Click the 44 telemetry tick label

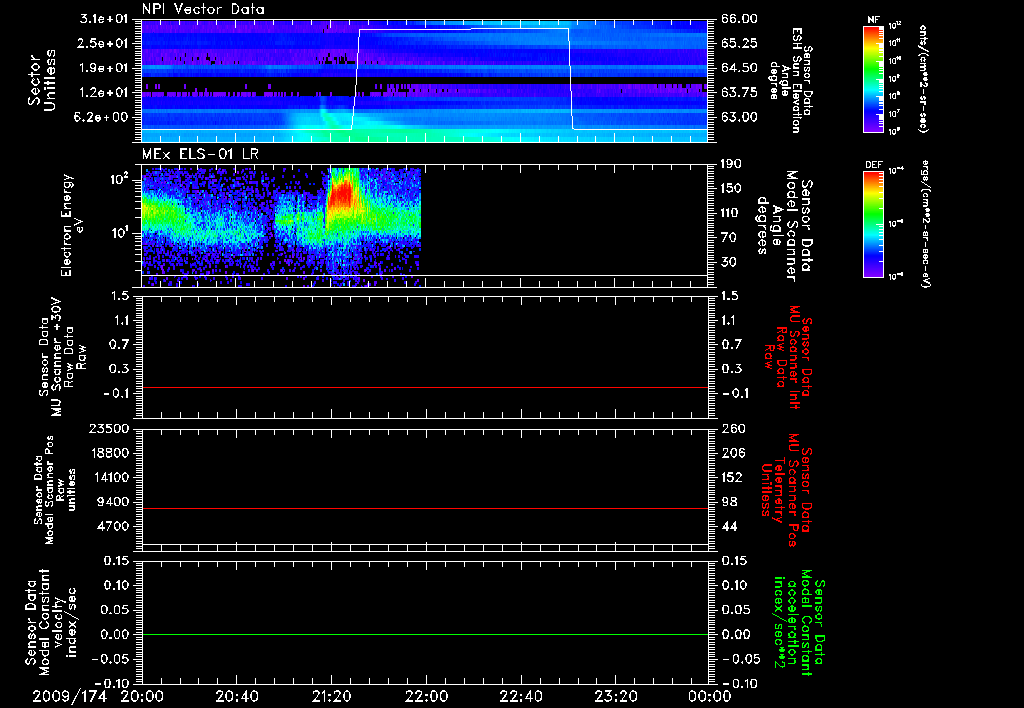click(728, 526)
